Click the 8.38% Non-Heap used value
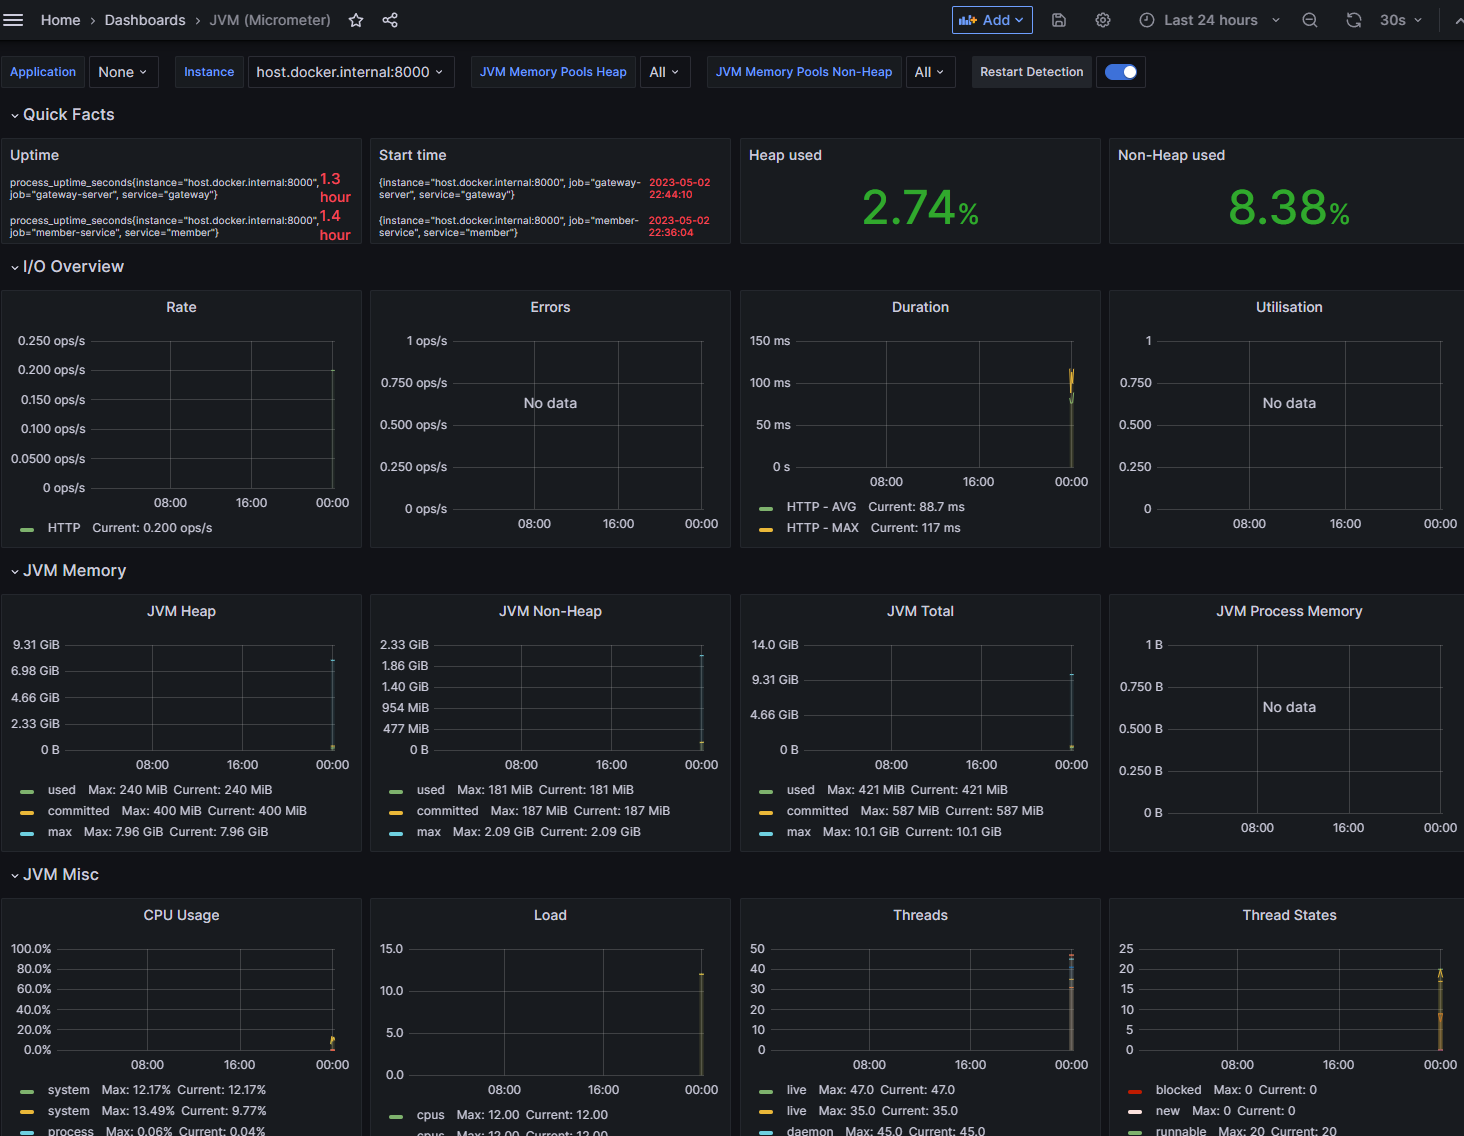The image size is (1464, 1136). tap(1289, 208)
